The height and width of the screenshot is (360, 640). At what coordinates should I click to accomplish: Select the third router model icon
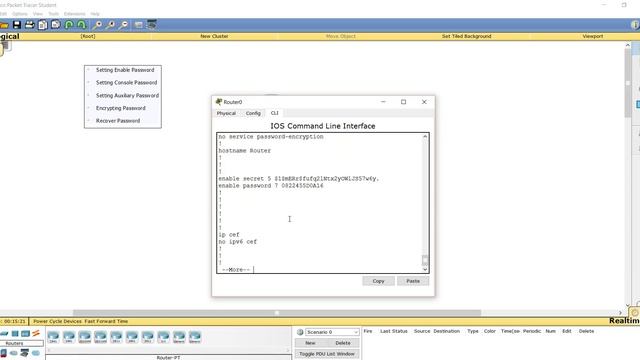[x=84, y=337]
